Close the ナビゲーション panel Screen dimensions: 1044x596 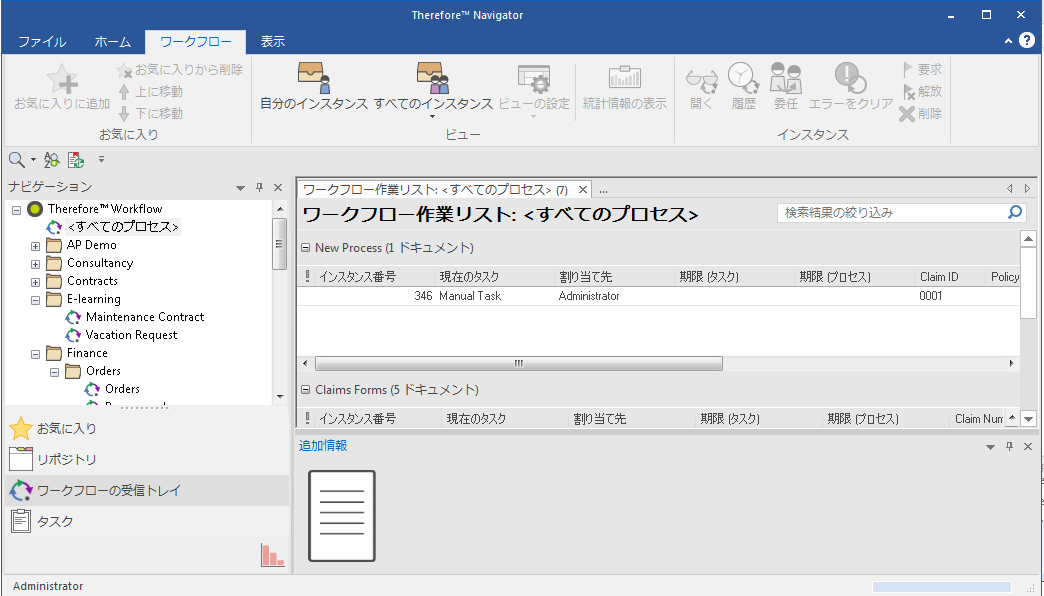278,188
